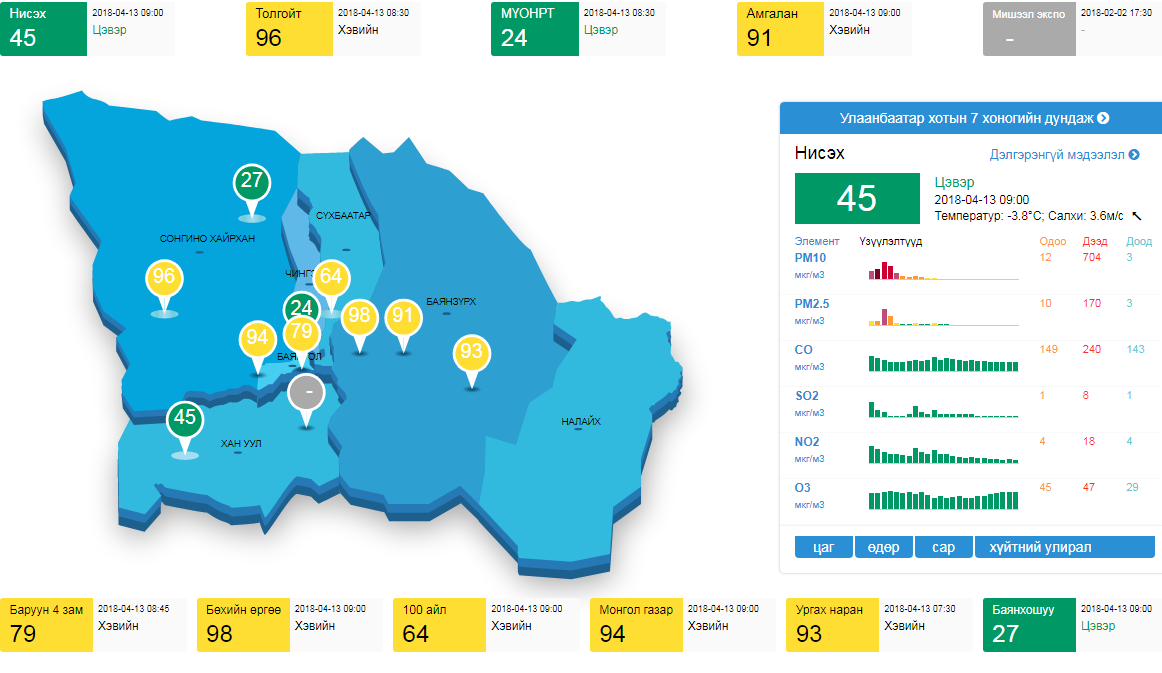Click the yellow map pin showing 96
The height and width of the screenshot is (673, 1162).
coord(164,278)
